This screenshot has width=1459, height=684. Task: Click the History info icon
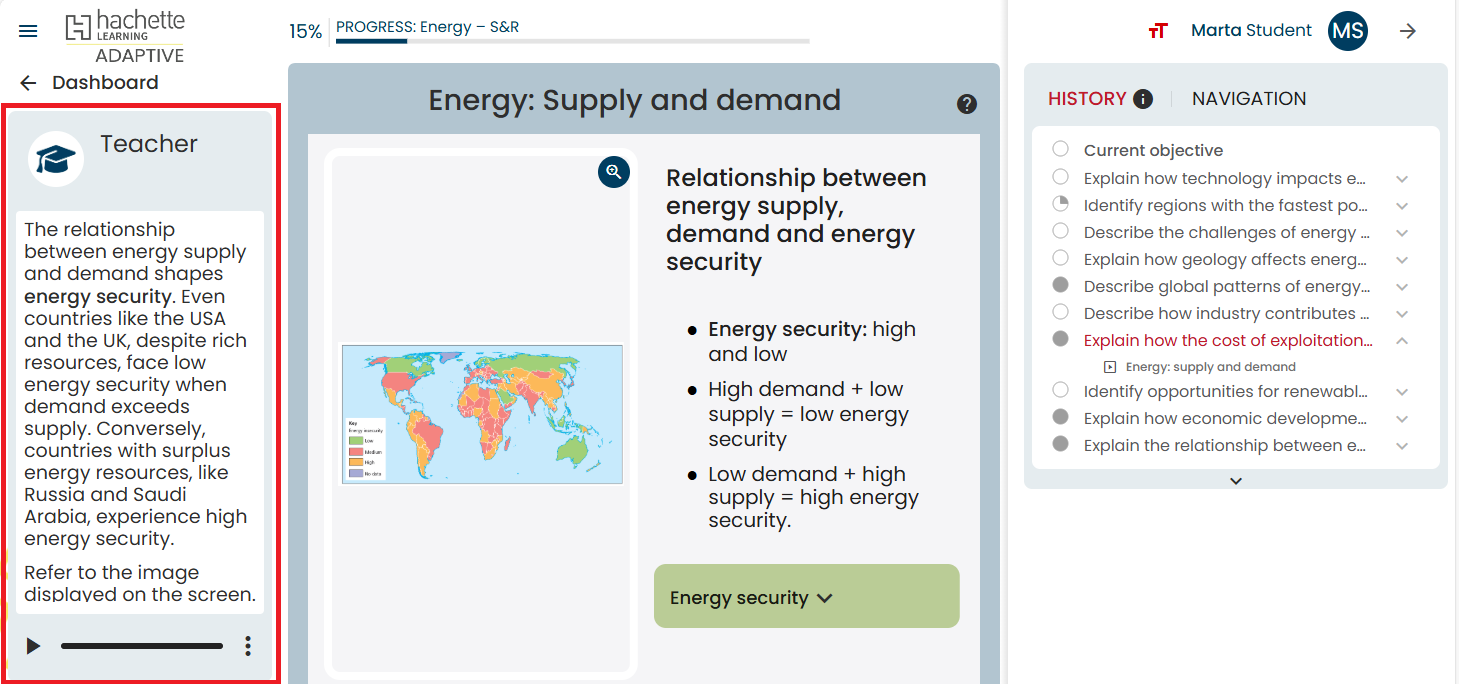pyautogui.click(x=1143, y=99)
